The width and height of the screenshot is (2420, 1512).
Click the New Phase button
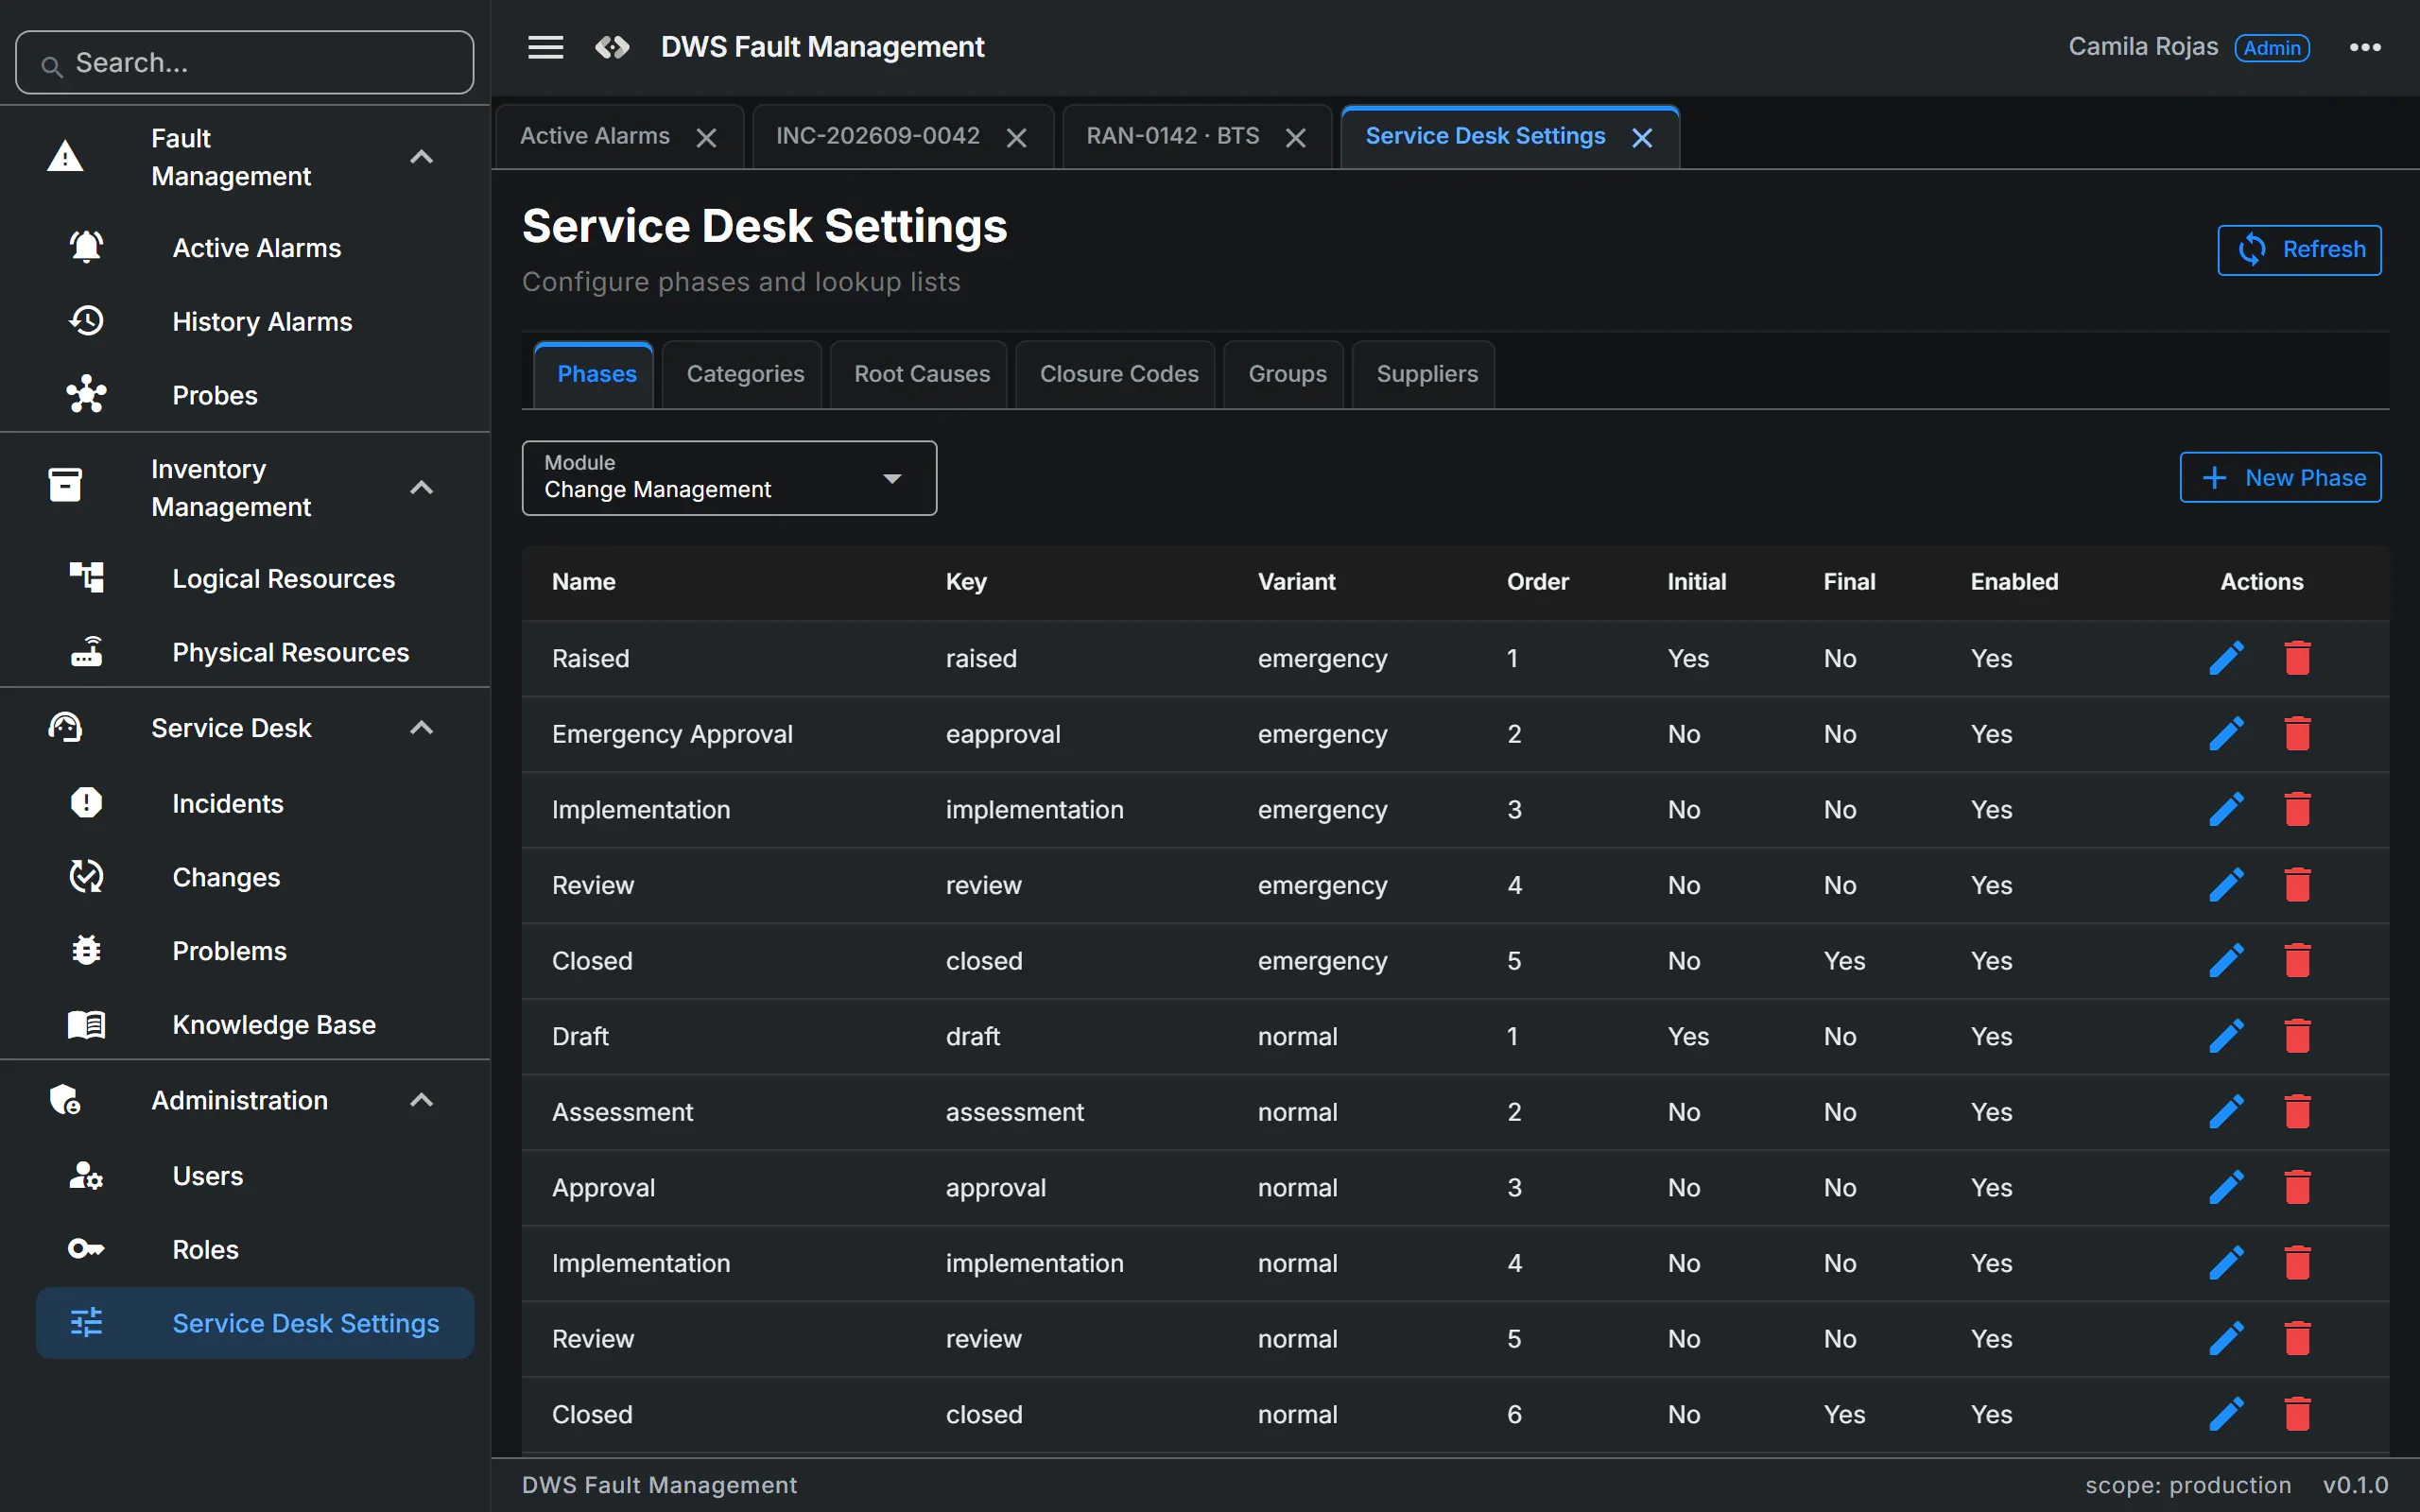click(x=2280, y=478)
